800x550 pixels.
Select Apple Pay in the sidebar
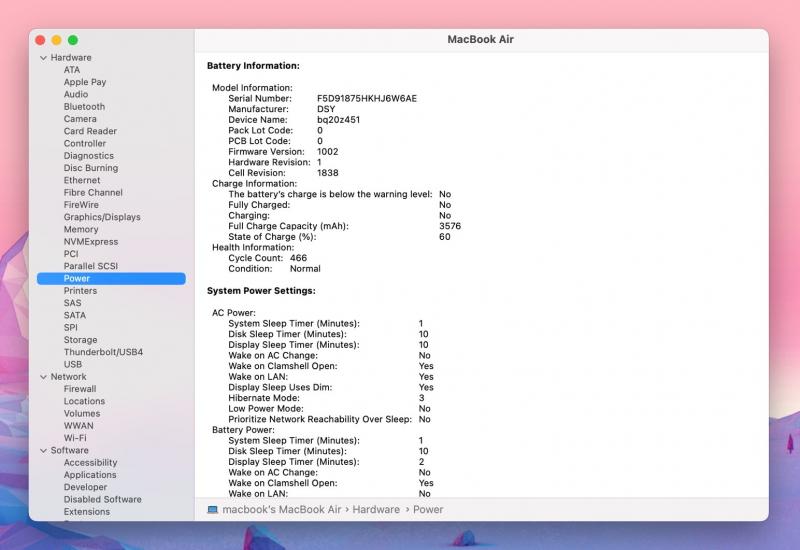[x=85, y=82]
